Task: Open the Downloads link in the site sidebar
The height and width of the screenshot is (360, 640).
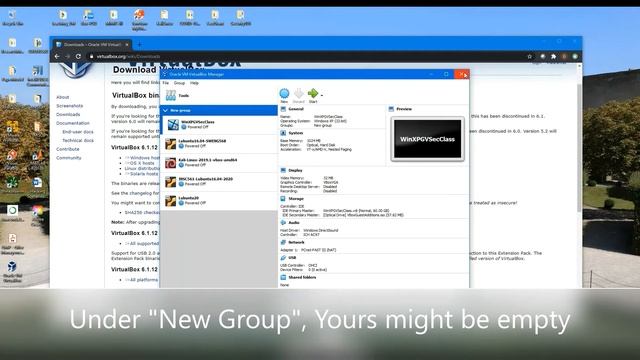Action: [x=68, y=114]
